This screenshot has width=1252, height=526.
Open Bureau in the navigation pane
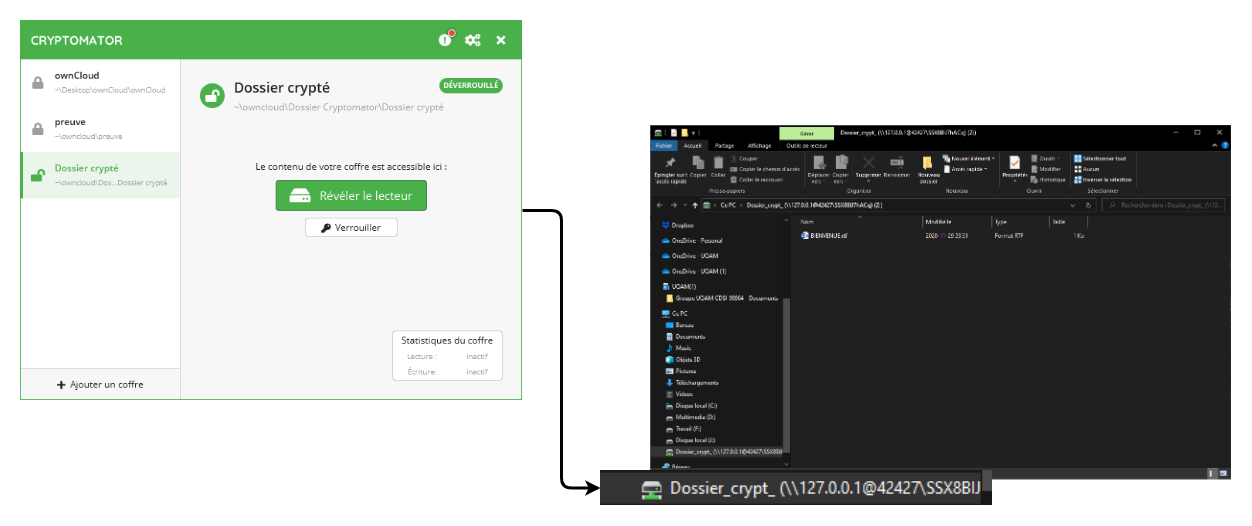(x=678, y=325)
